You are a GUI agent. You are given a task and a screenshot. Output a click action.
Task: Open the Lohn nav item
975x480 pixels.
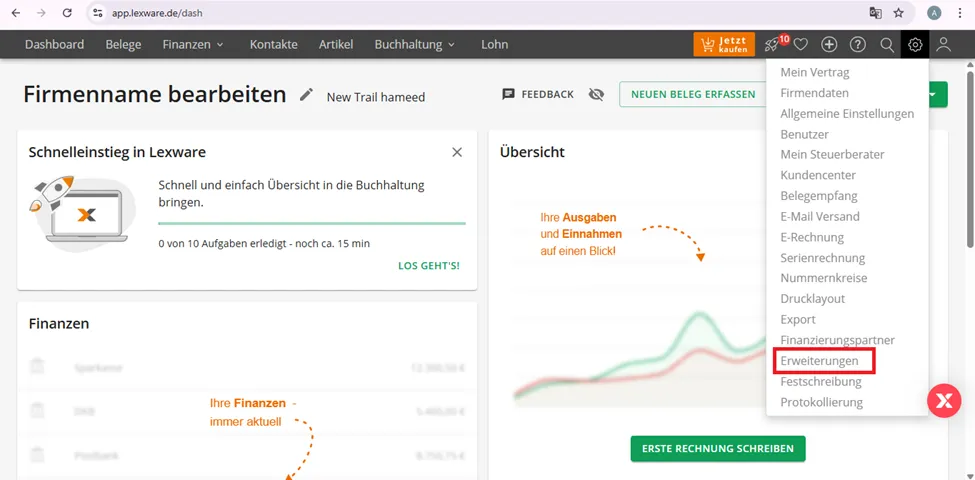(x=494, y=45)
